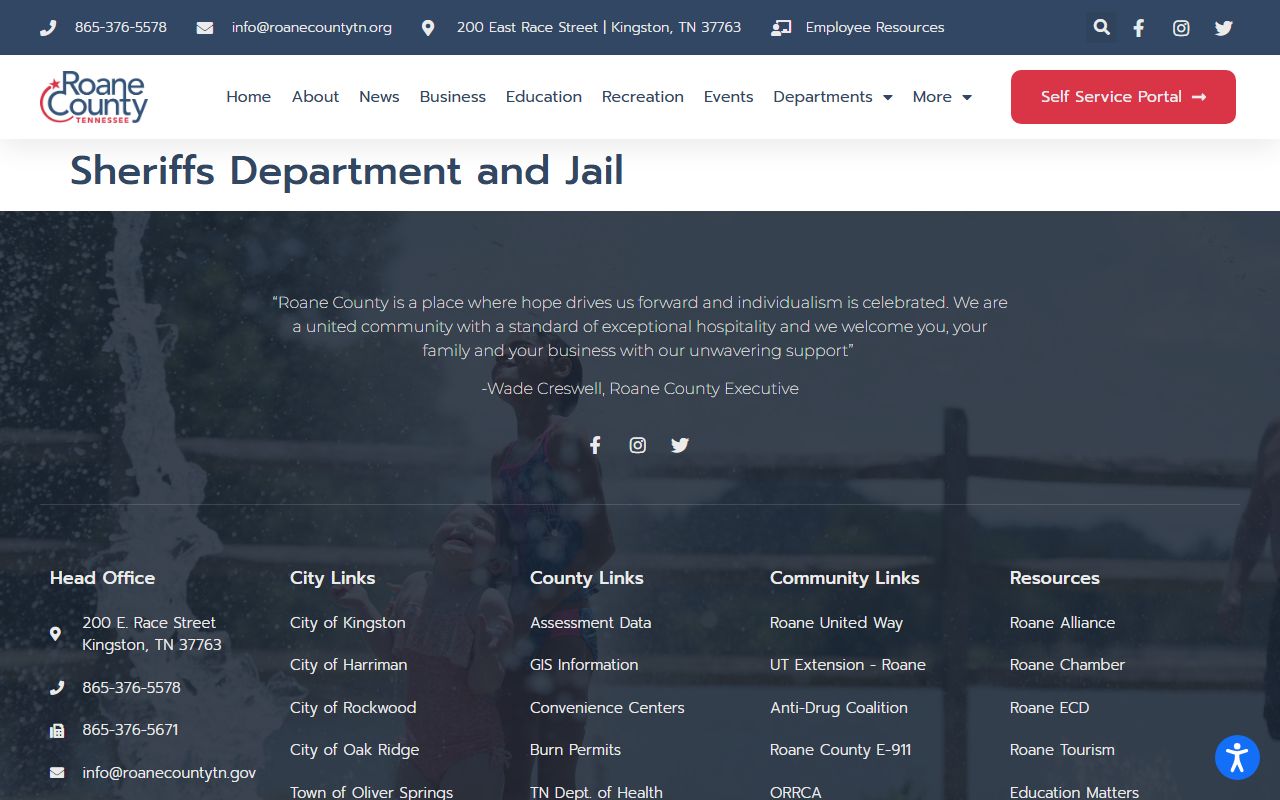Open Roane ECD link
Screen dimensions: 1280x800
[1049, 707]
